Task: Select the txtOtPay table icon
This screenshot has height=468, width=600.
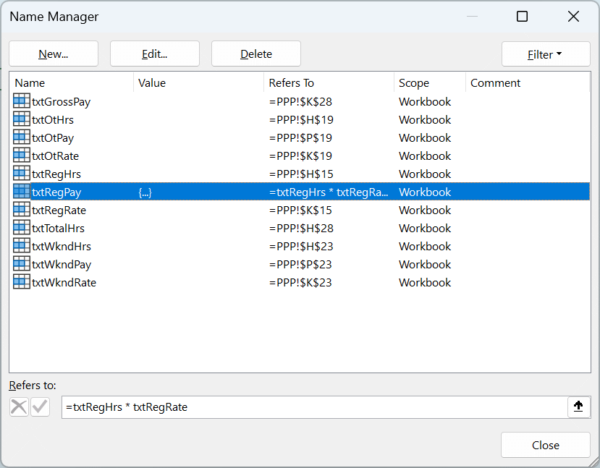Action: 21,138
